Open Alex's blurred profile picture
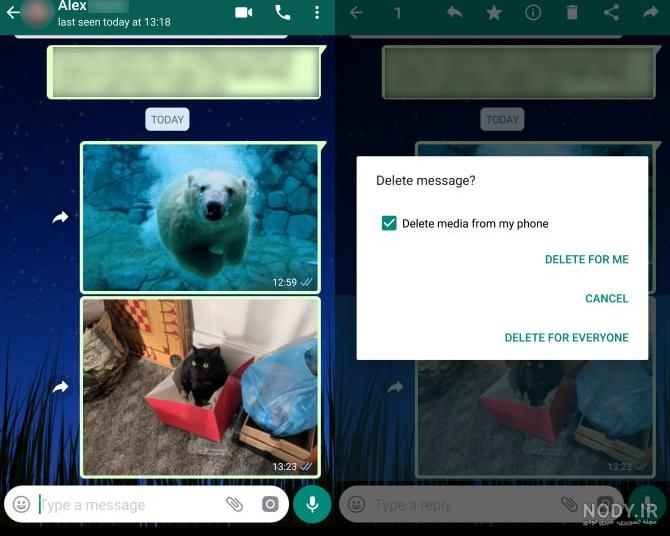 36,13
